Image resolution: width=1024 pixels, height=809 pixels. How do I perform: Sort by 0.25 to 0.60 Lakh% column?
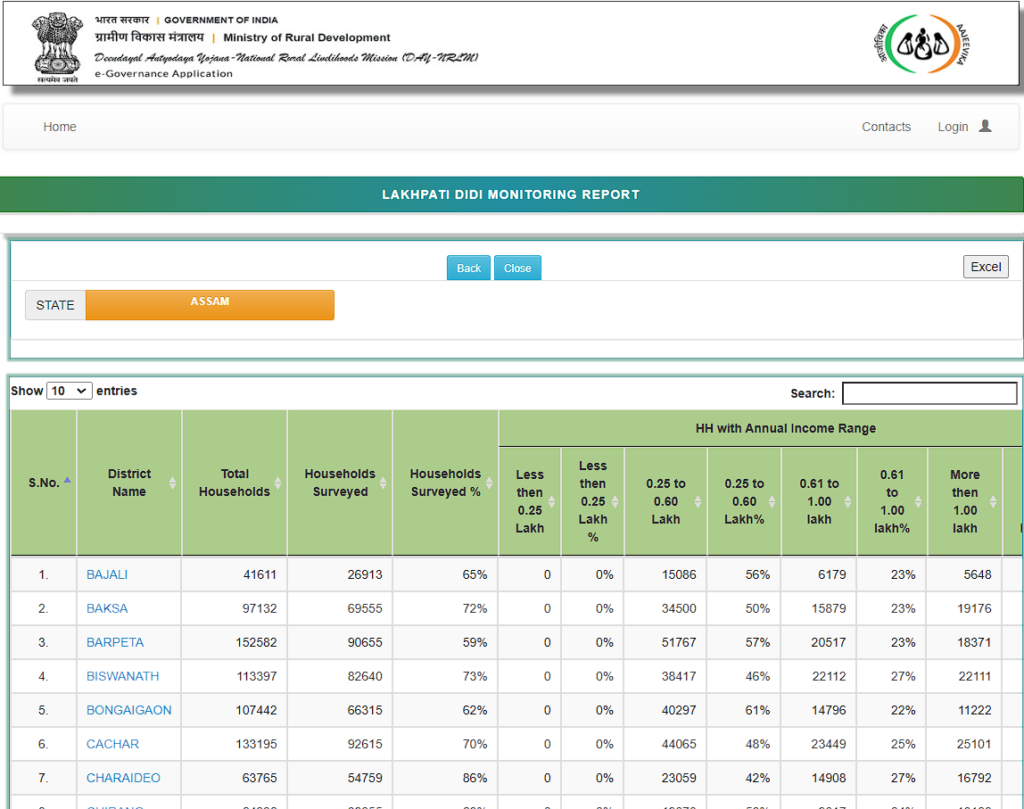[x=772, y=501]
